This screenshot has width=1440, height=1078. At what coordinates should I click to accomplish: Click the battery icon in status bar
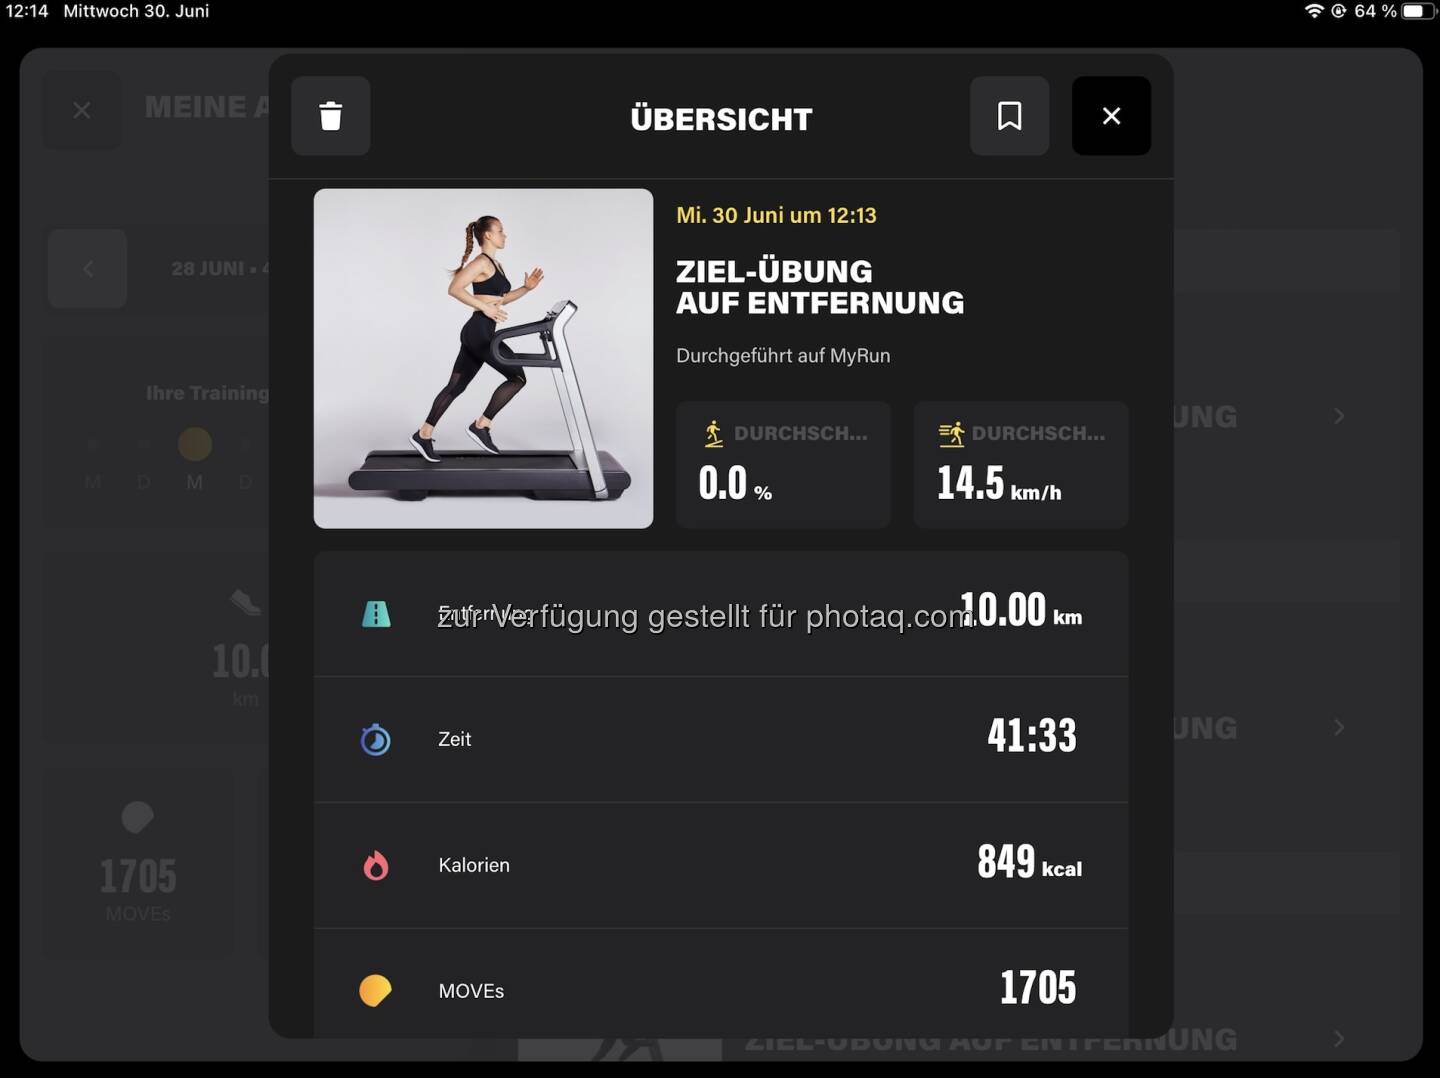pyautogui.click(x=1416, y=11)
